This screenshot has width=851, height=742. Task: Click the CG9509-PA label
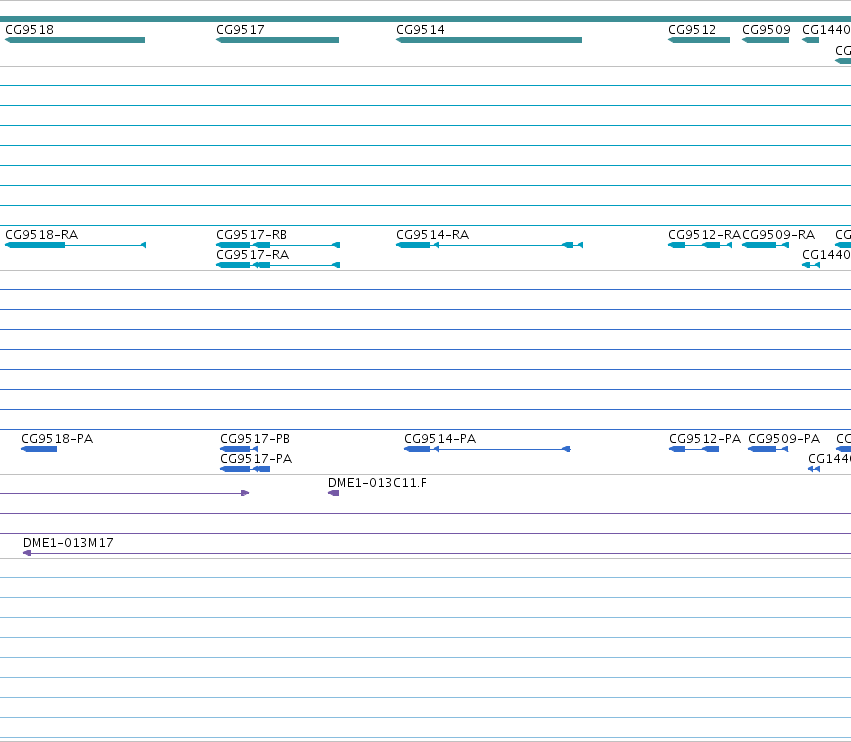click(784, 439)
